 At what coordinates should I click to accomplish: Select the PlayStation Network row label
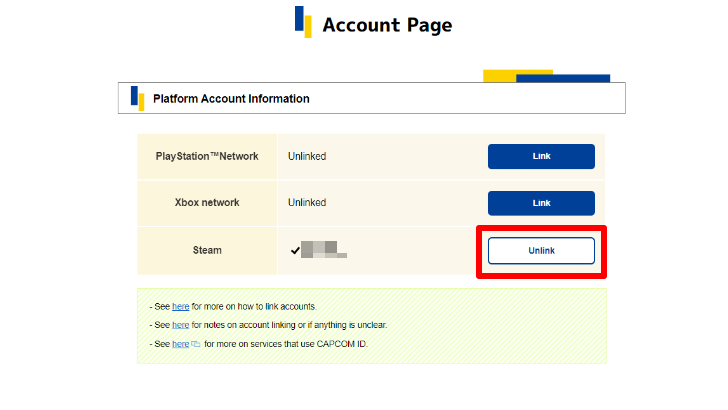(x=207, y=156)
